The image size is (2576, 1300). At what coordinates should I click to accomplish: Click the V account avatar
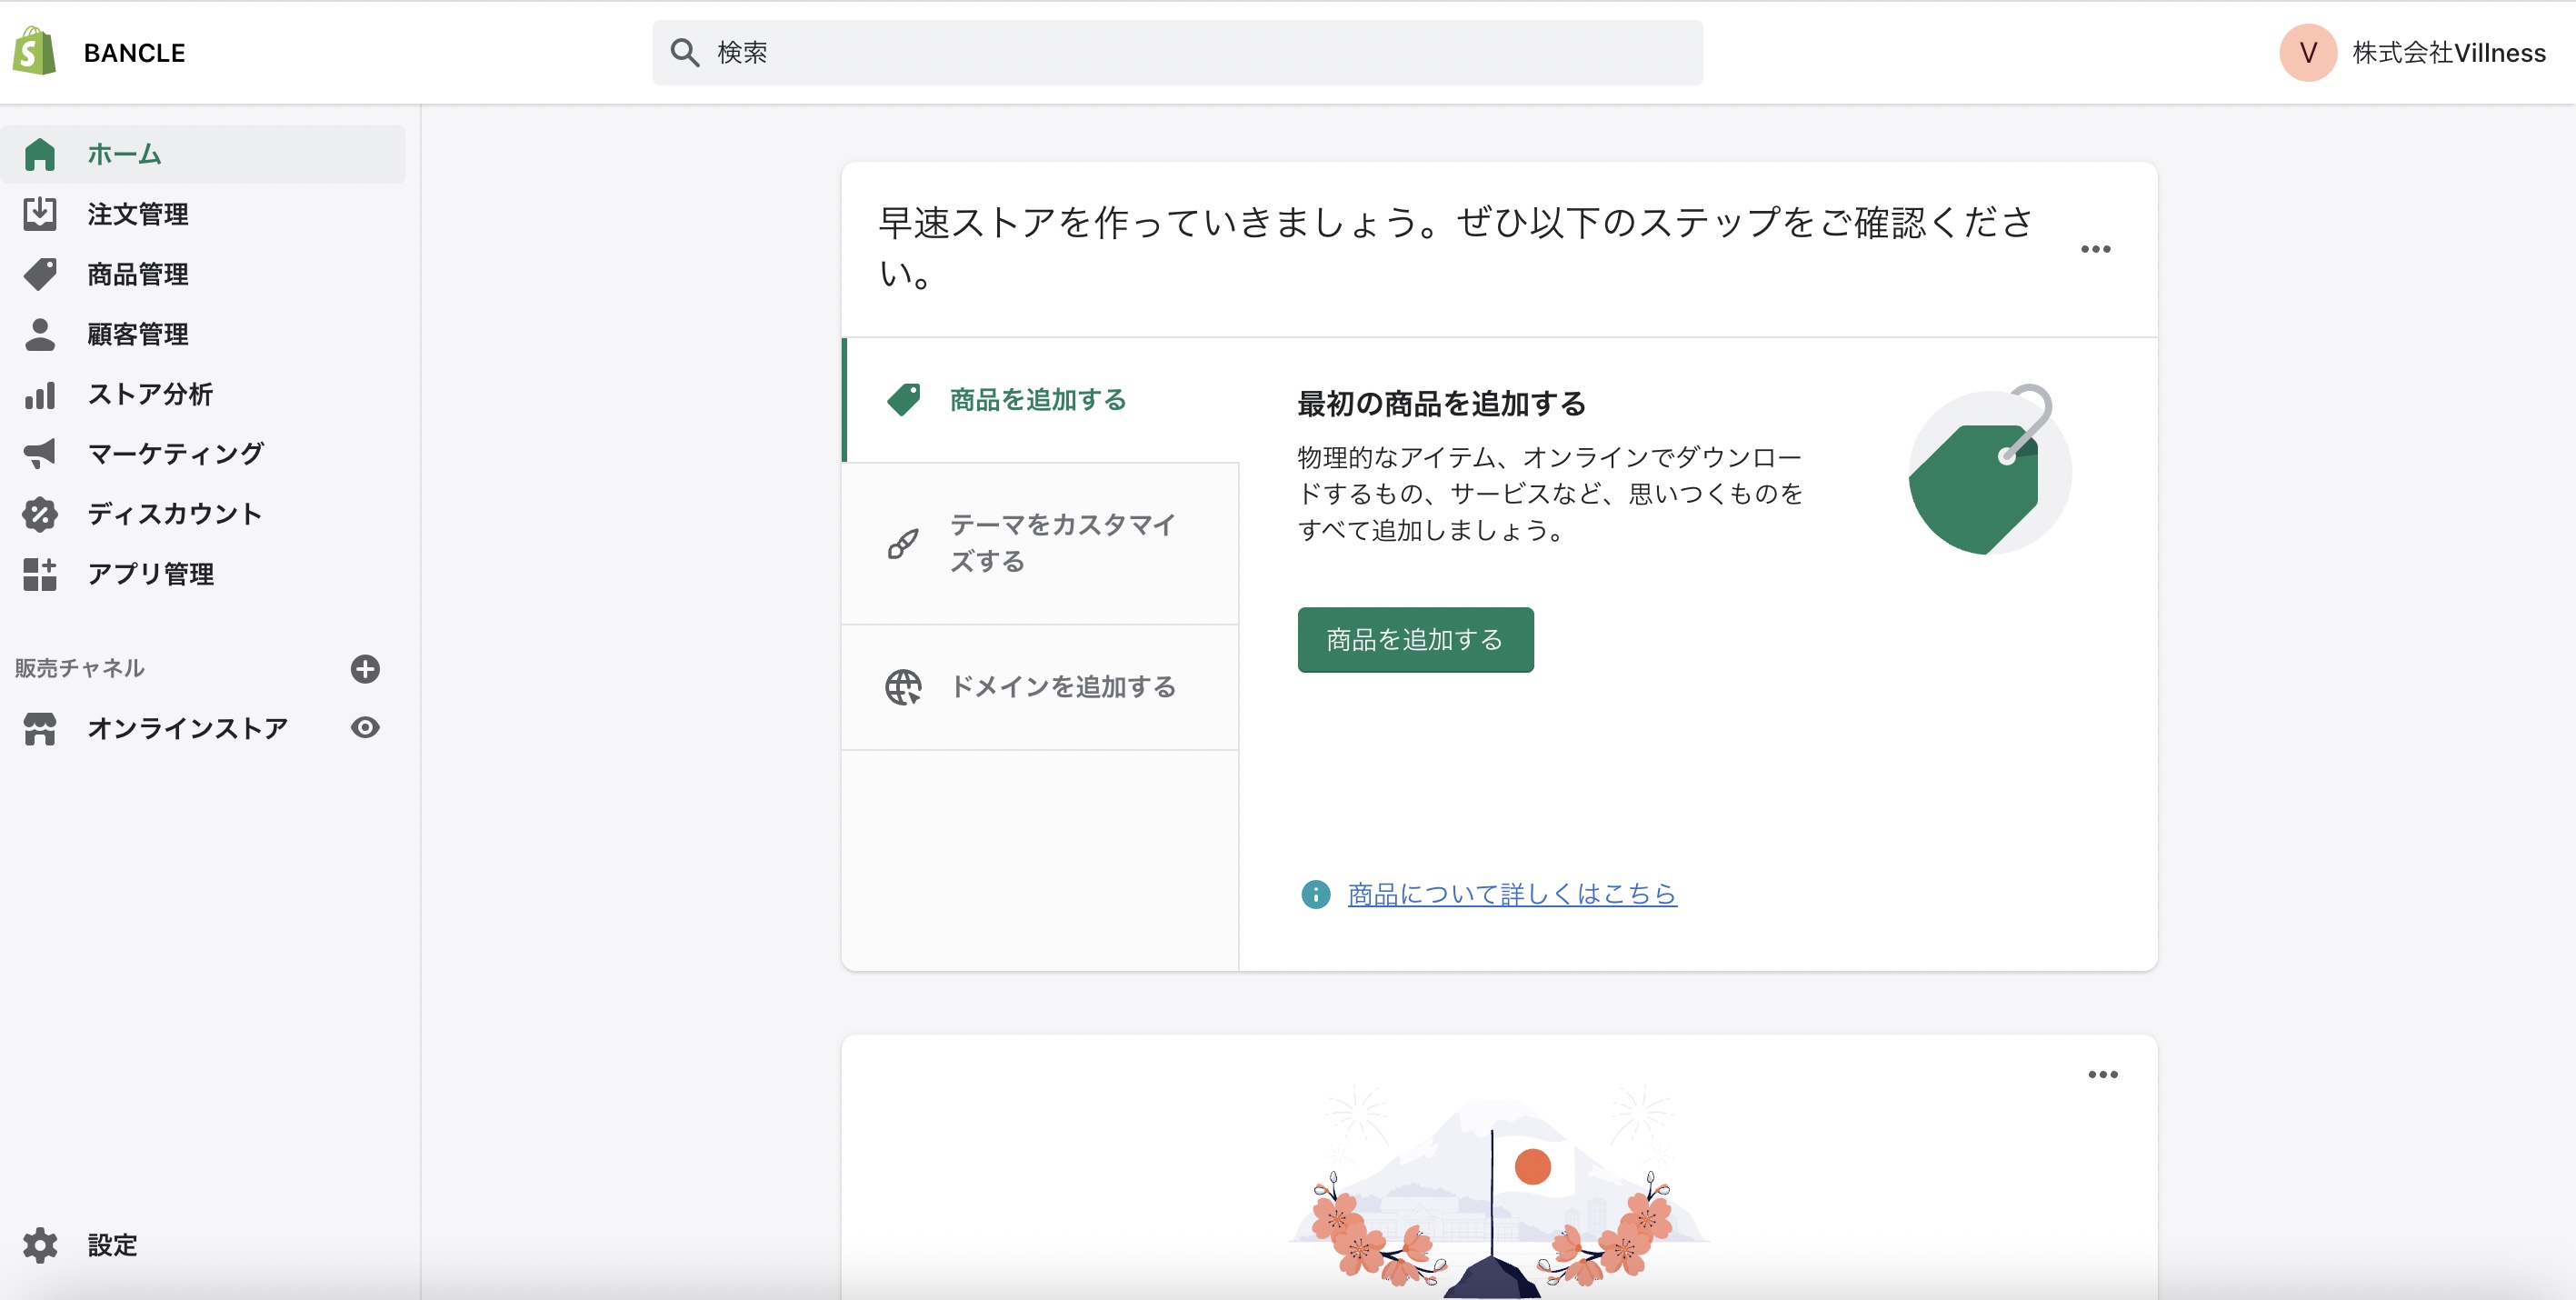[x=2307, y=53]
